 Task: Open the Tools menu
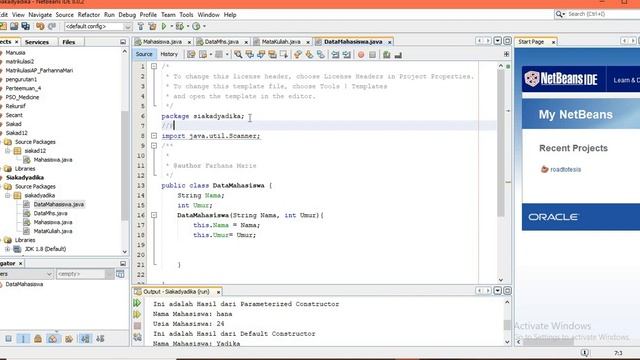coord(186,15)
